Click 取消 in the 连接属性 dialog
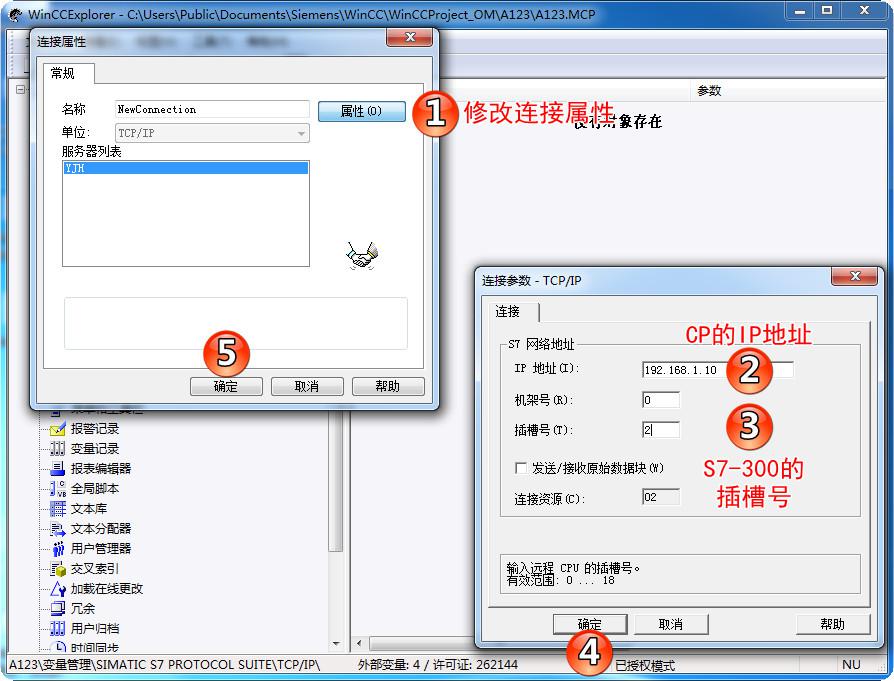 click(307, 386)
